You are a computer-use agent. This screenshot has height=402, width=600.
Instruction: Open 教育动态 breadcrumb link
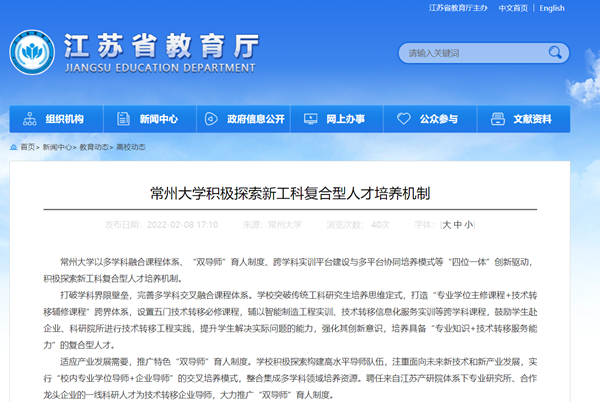click(94, 146)
